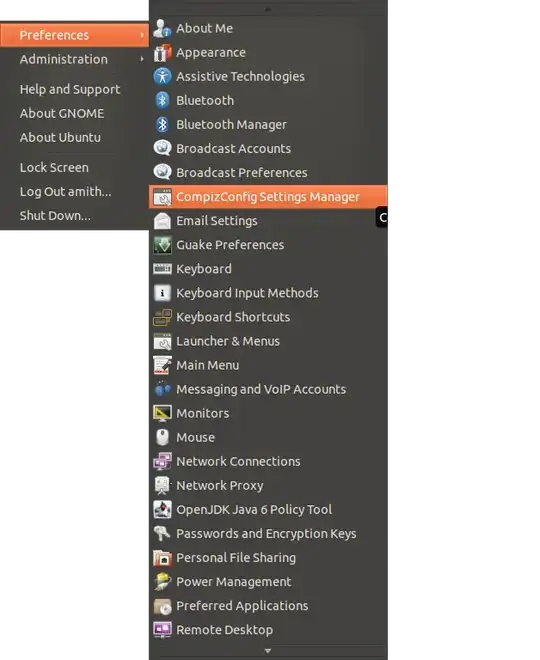The width and height of the screenshot is (540, 660).
Task: Open Power Management label
Action: [x=234, y=582]
